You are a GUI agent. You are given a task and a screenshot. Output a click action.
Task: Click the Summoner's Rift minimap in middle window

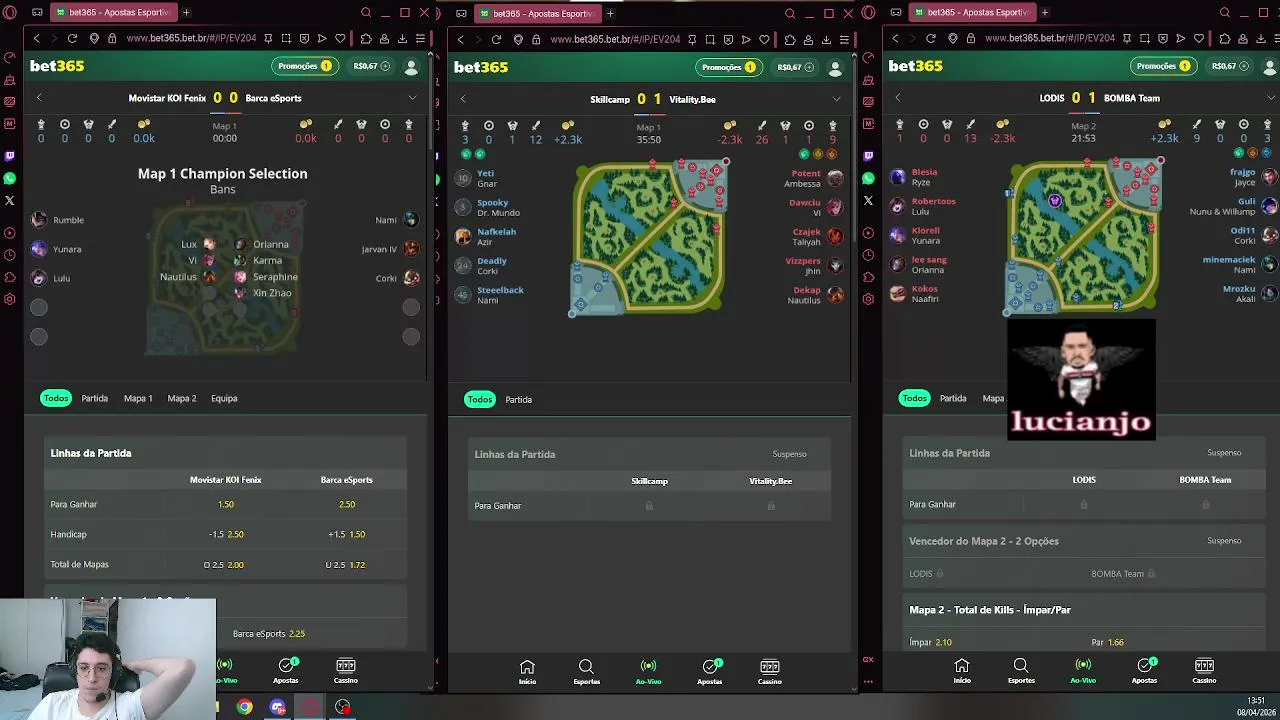click(x=649, y=239)
